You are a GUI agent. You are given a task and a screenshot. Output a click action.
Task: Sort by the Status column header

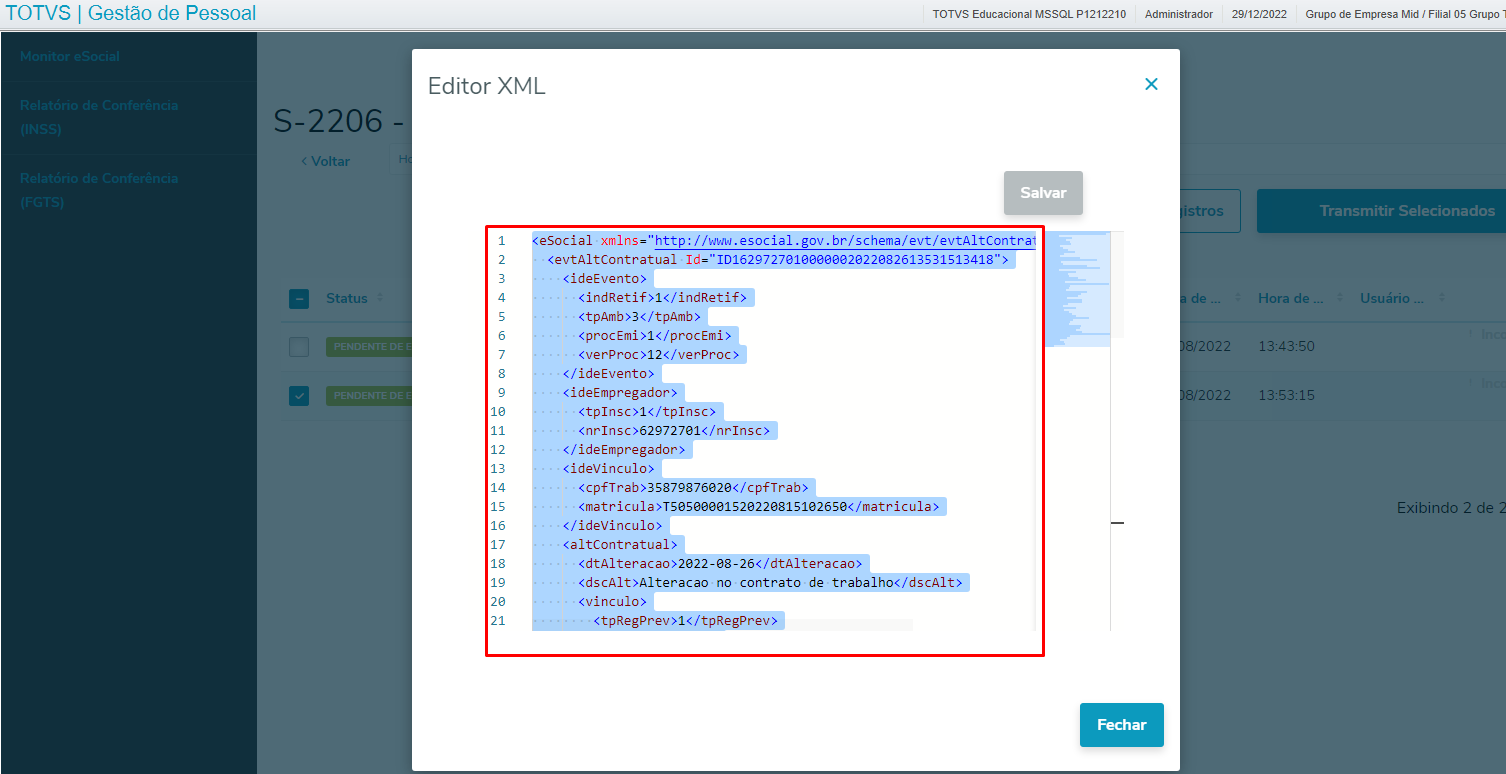(x=347, y=298)
